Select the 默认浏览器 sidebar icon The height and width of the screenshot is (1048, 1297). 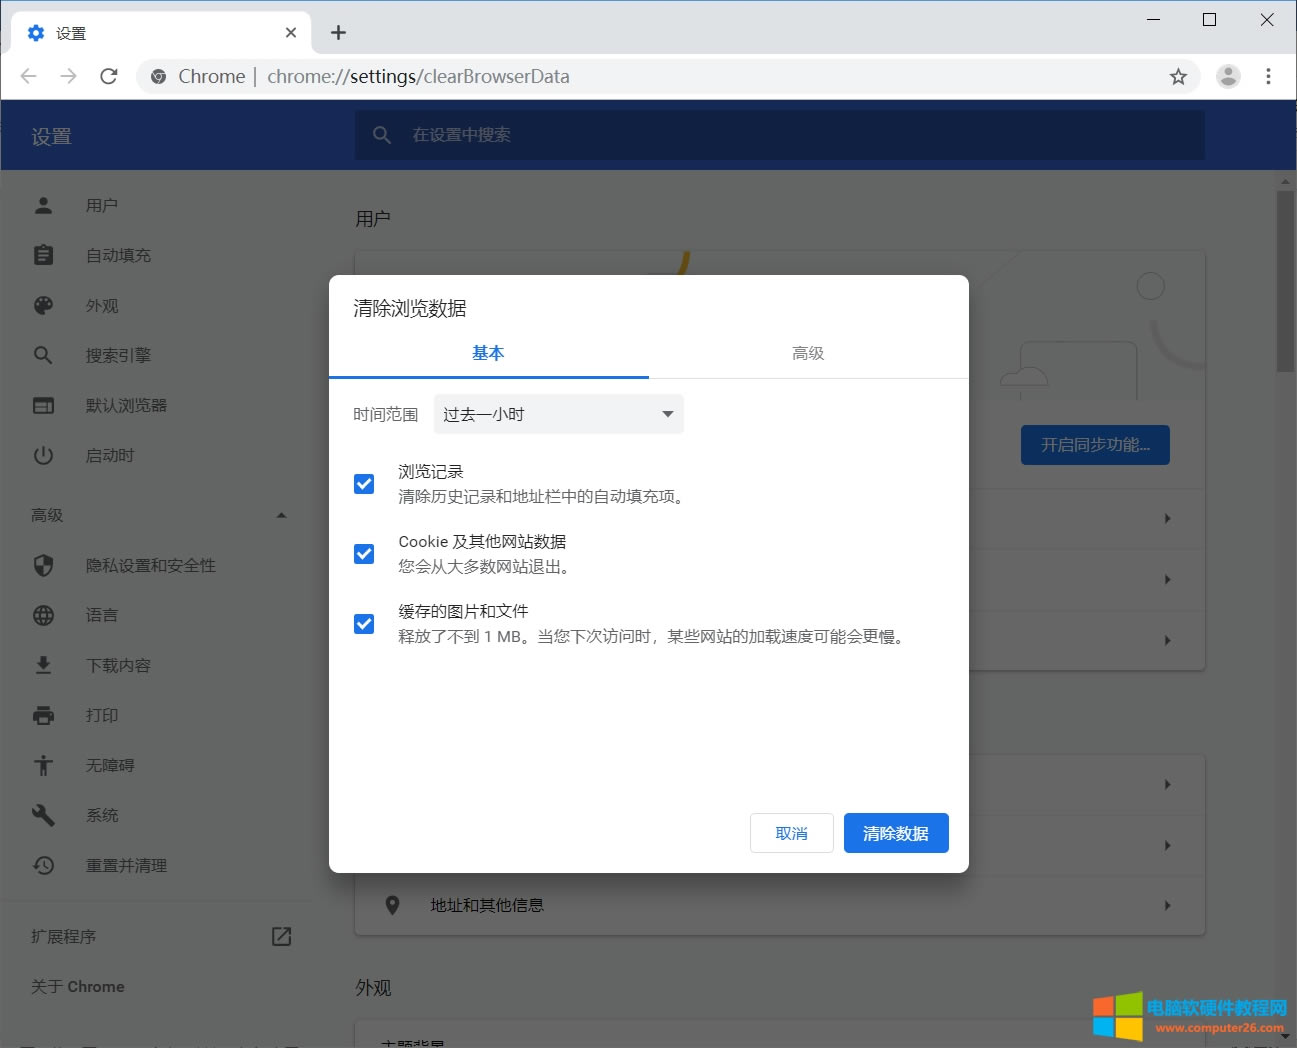click(43, 405)
